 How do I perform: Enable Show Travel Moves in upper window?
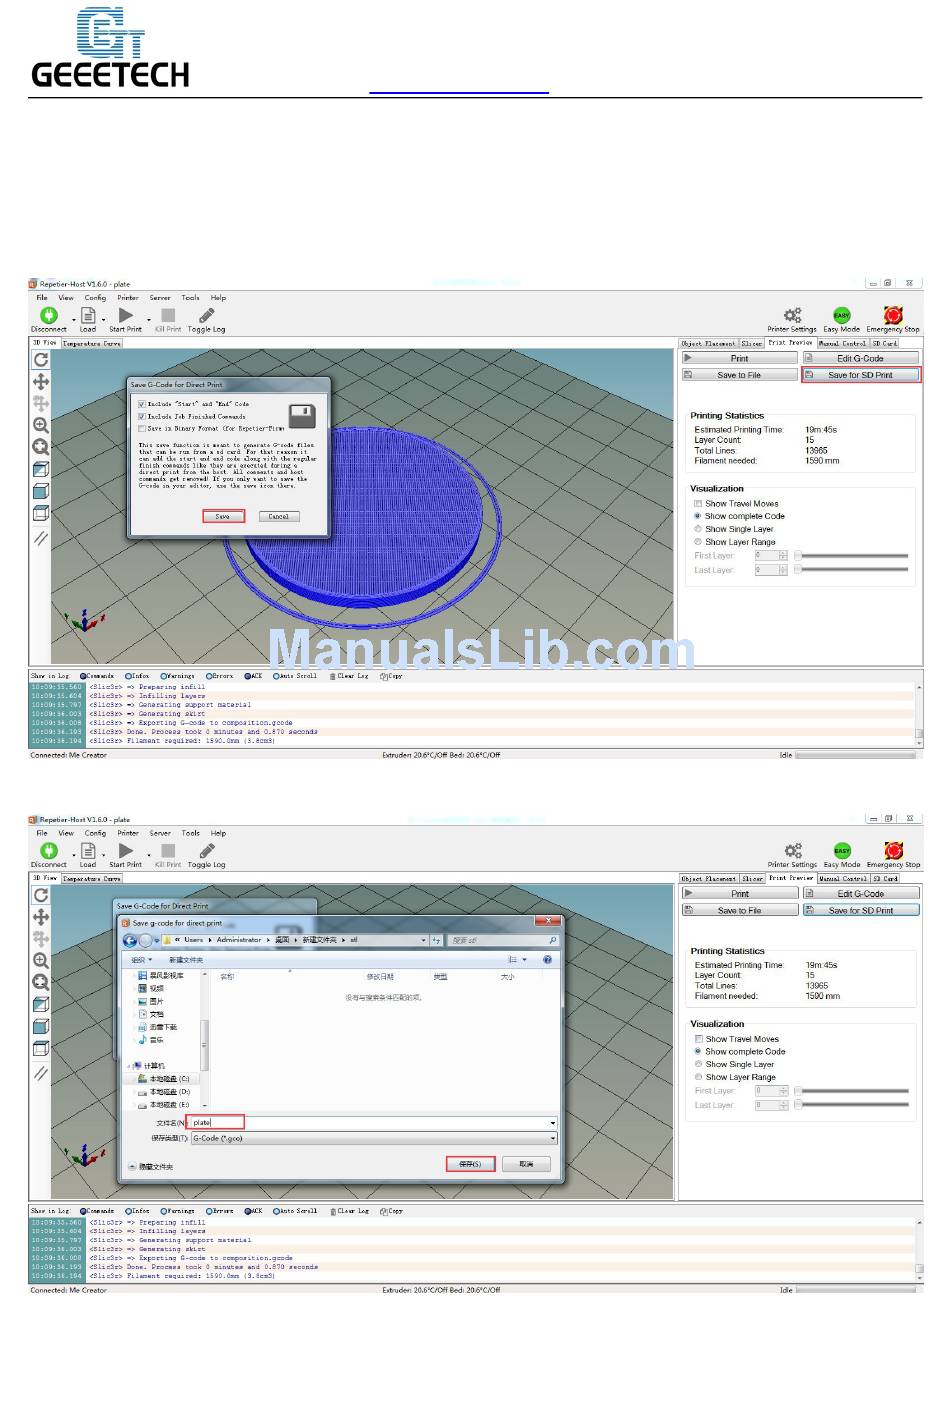pyautogui.click(x=698, y=503)
